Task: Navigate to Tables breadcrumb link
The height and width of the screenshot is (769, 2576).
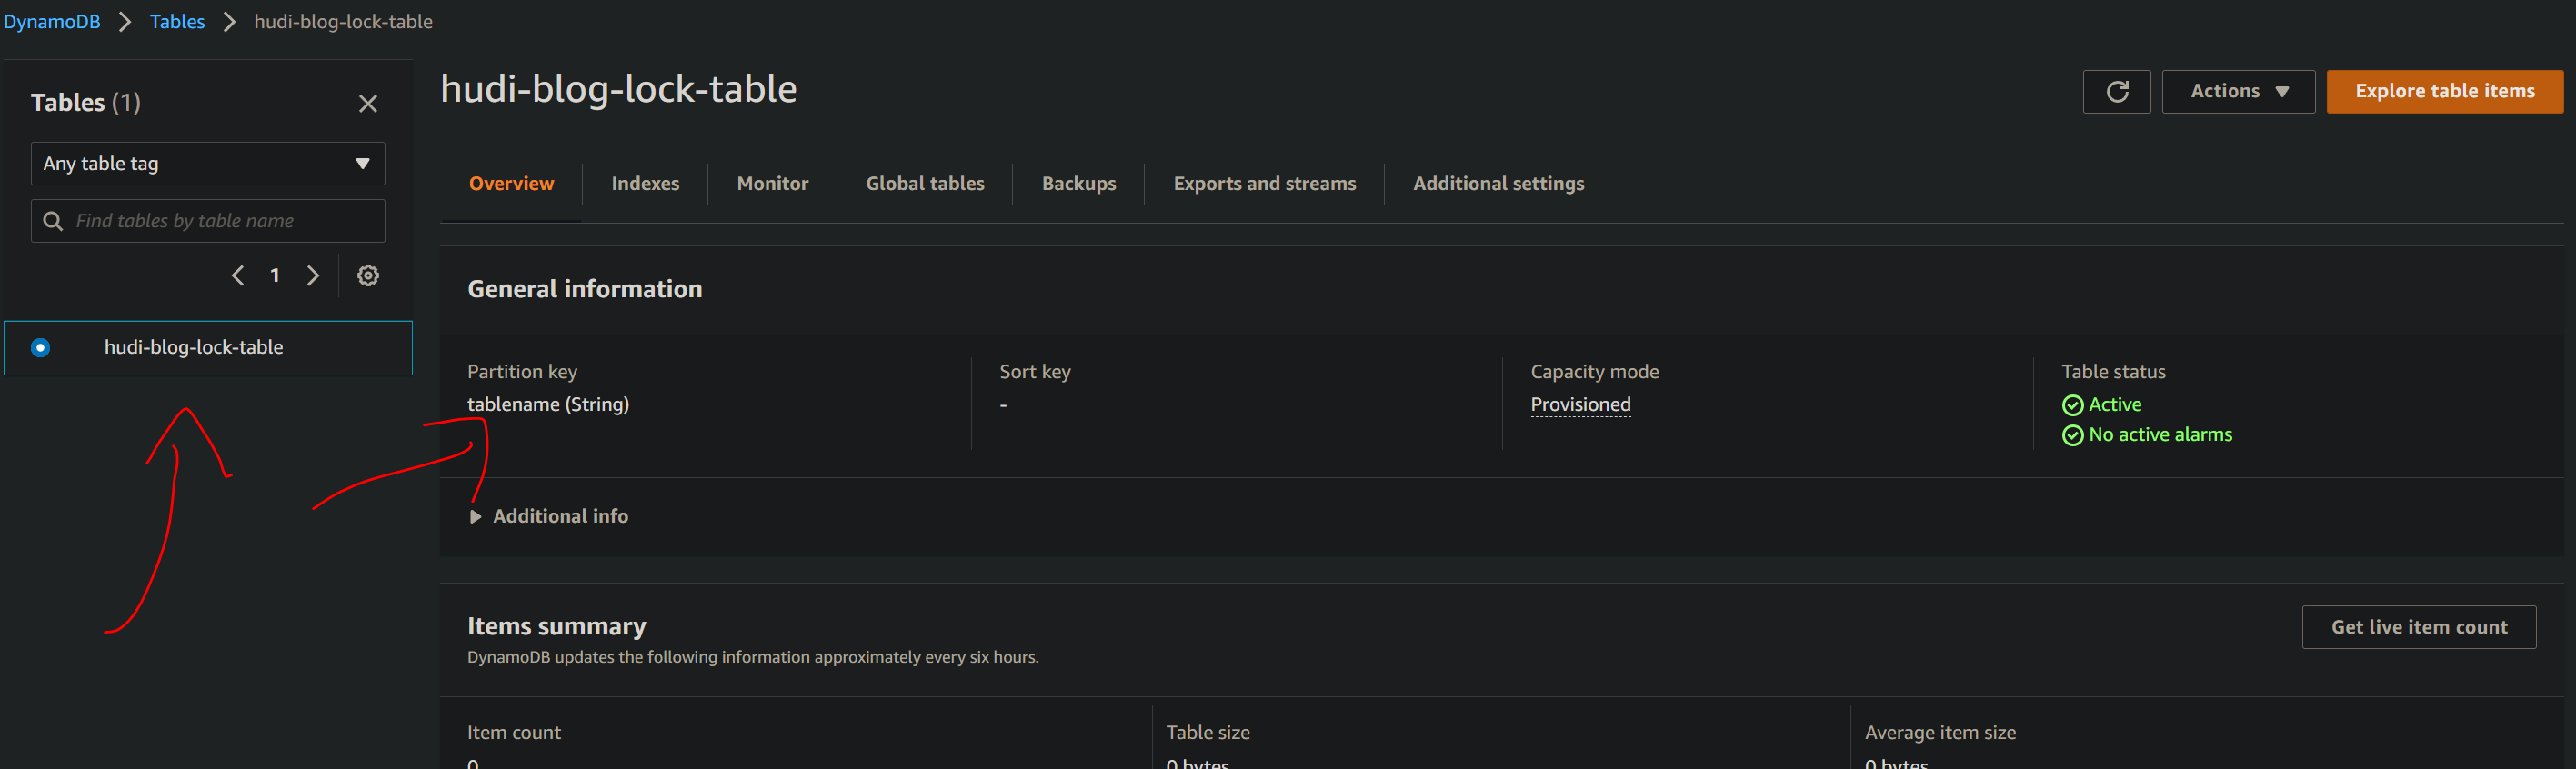Action: click(177, 21)
